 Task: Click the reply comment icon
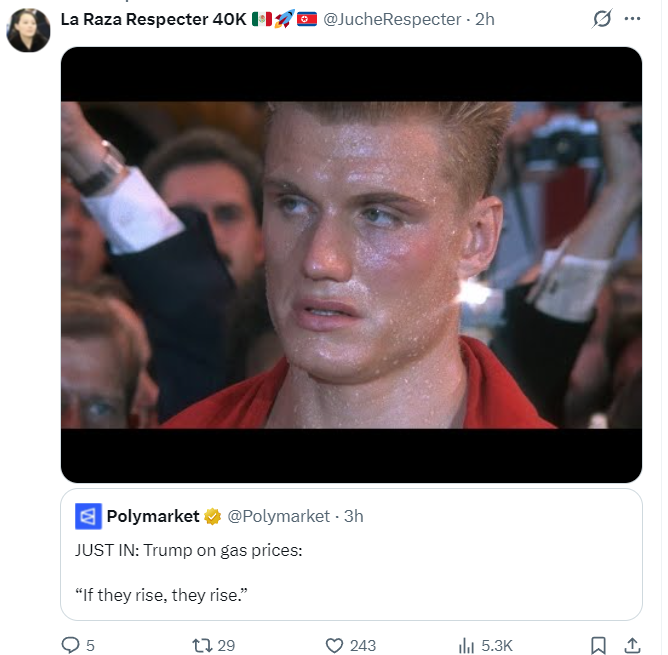[x=71, y=645]
